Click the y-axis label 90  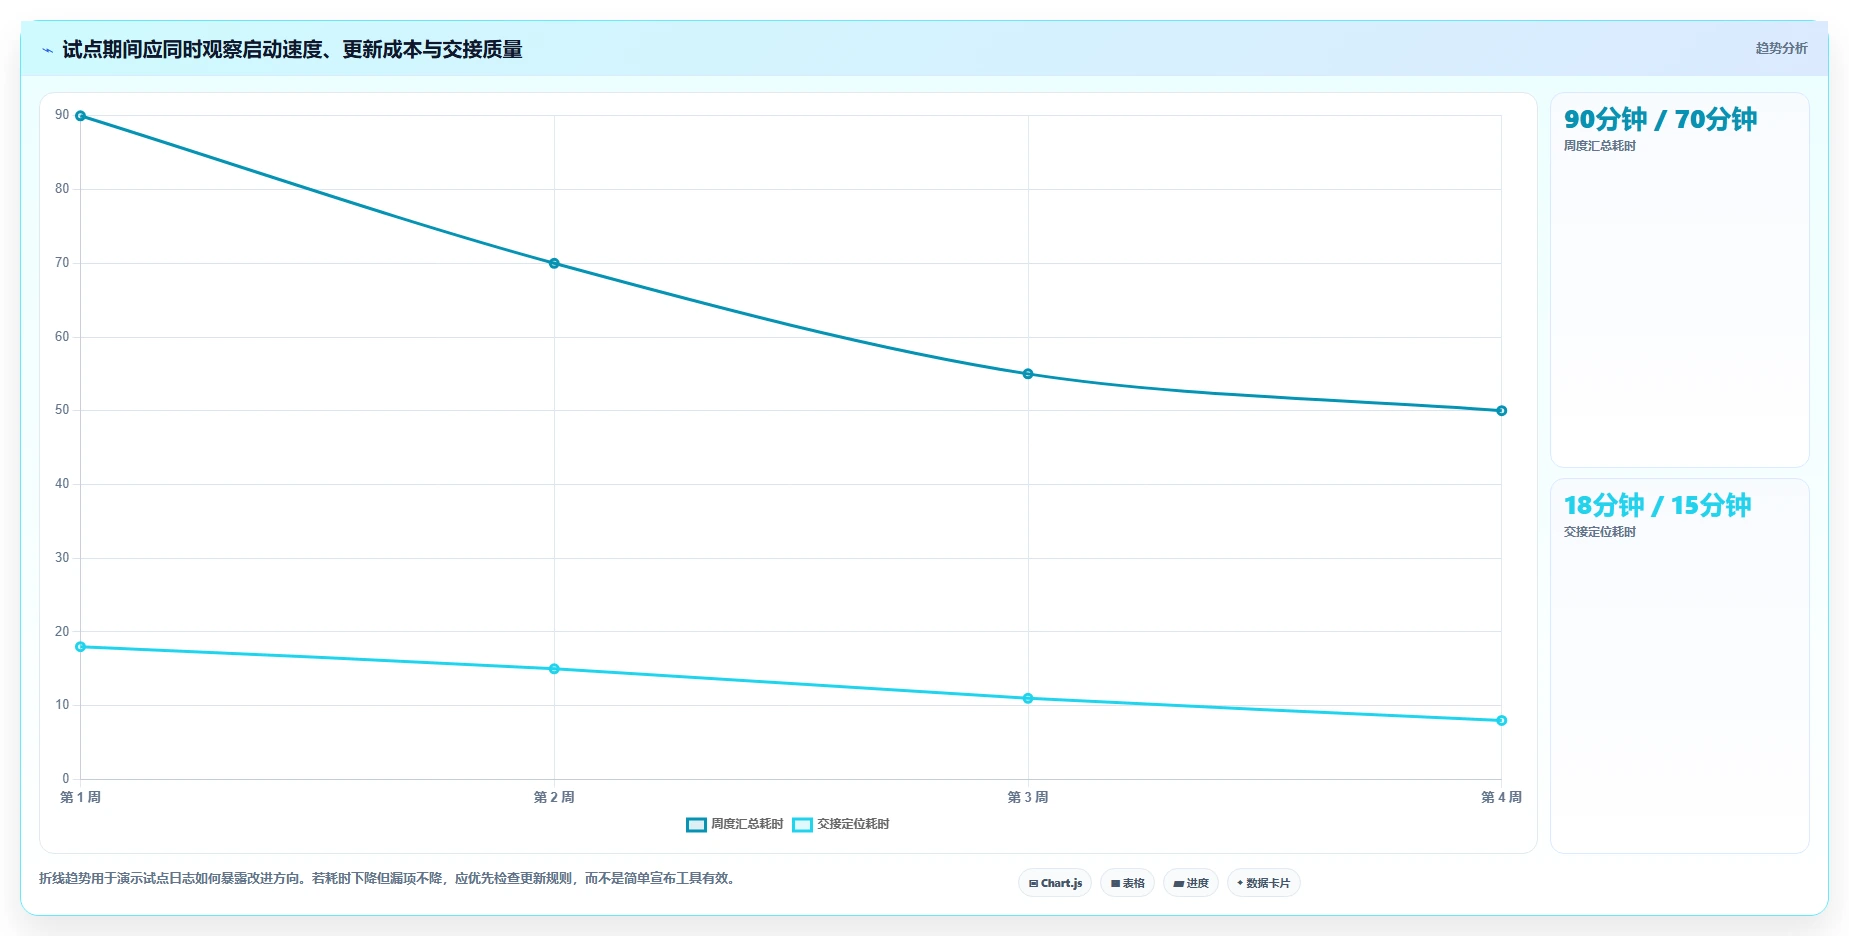62,115
